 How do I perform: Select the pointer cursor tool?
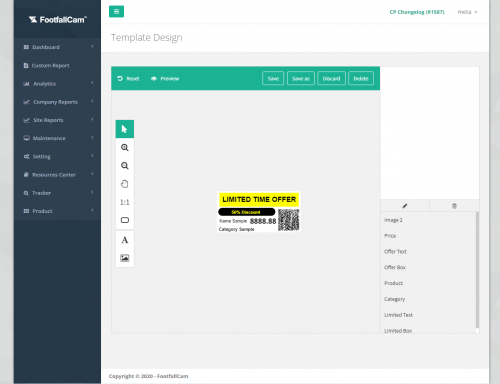[x=125, y=129]
